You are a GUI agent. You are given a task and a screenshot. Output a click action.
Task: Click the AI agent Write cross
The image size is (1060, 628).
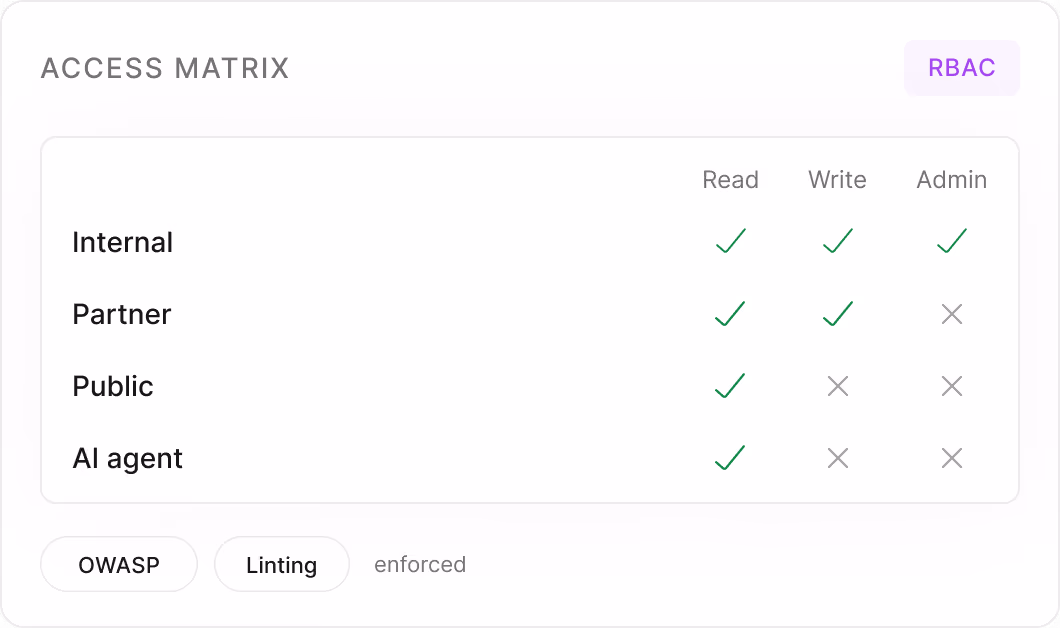tap(838, 458)
